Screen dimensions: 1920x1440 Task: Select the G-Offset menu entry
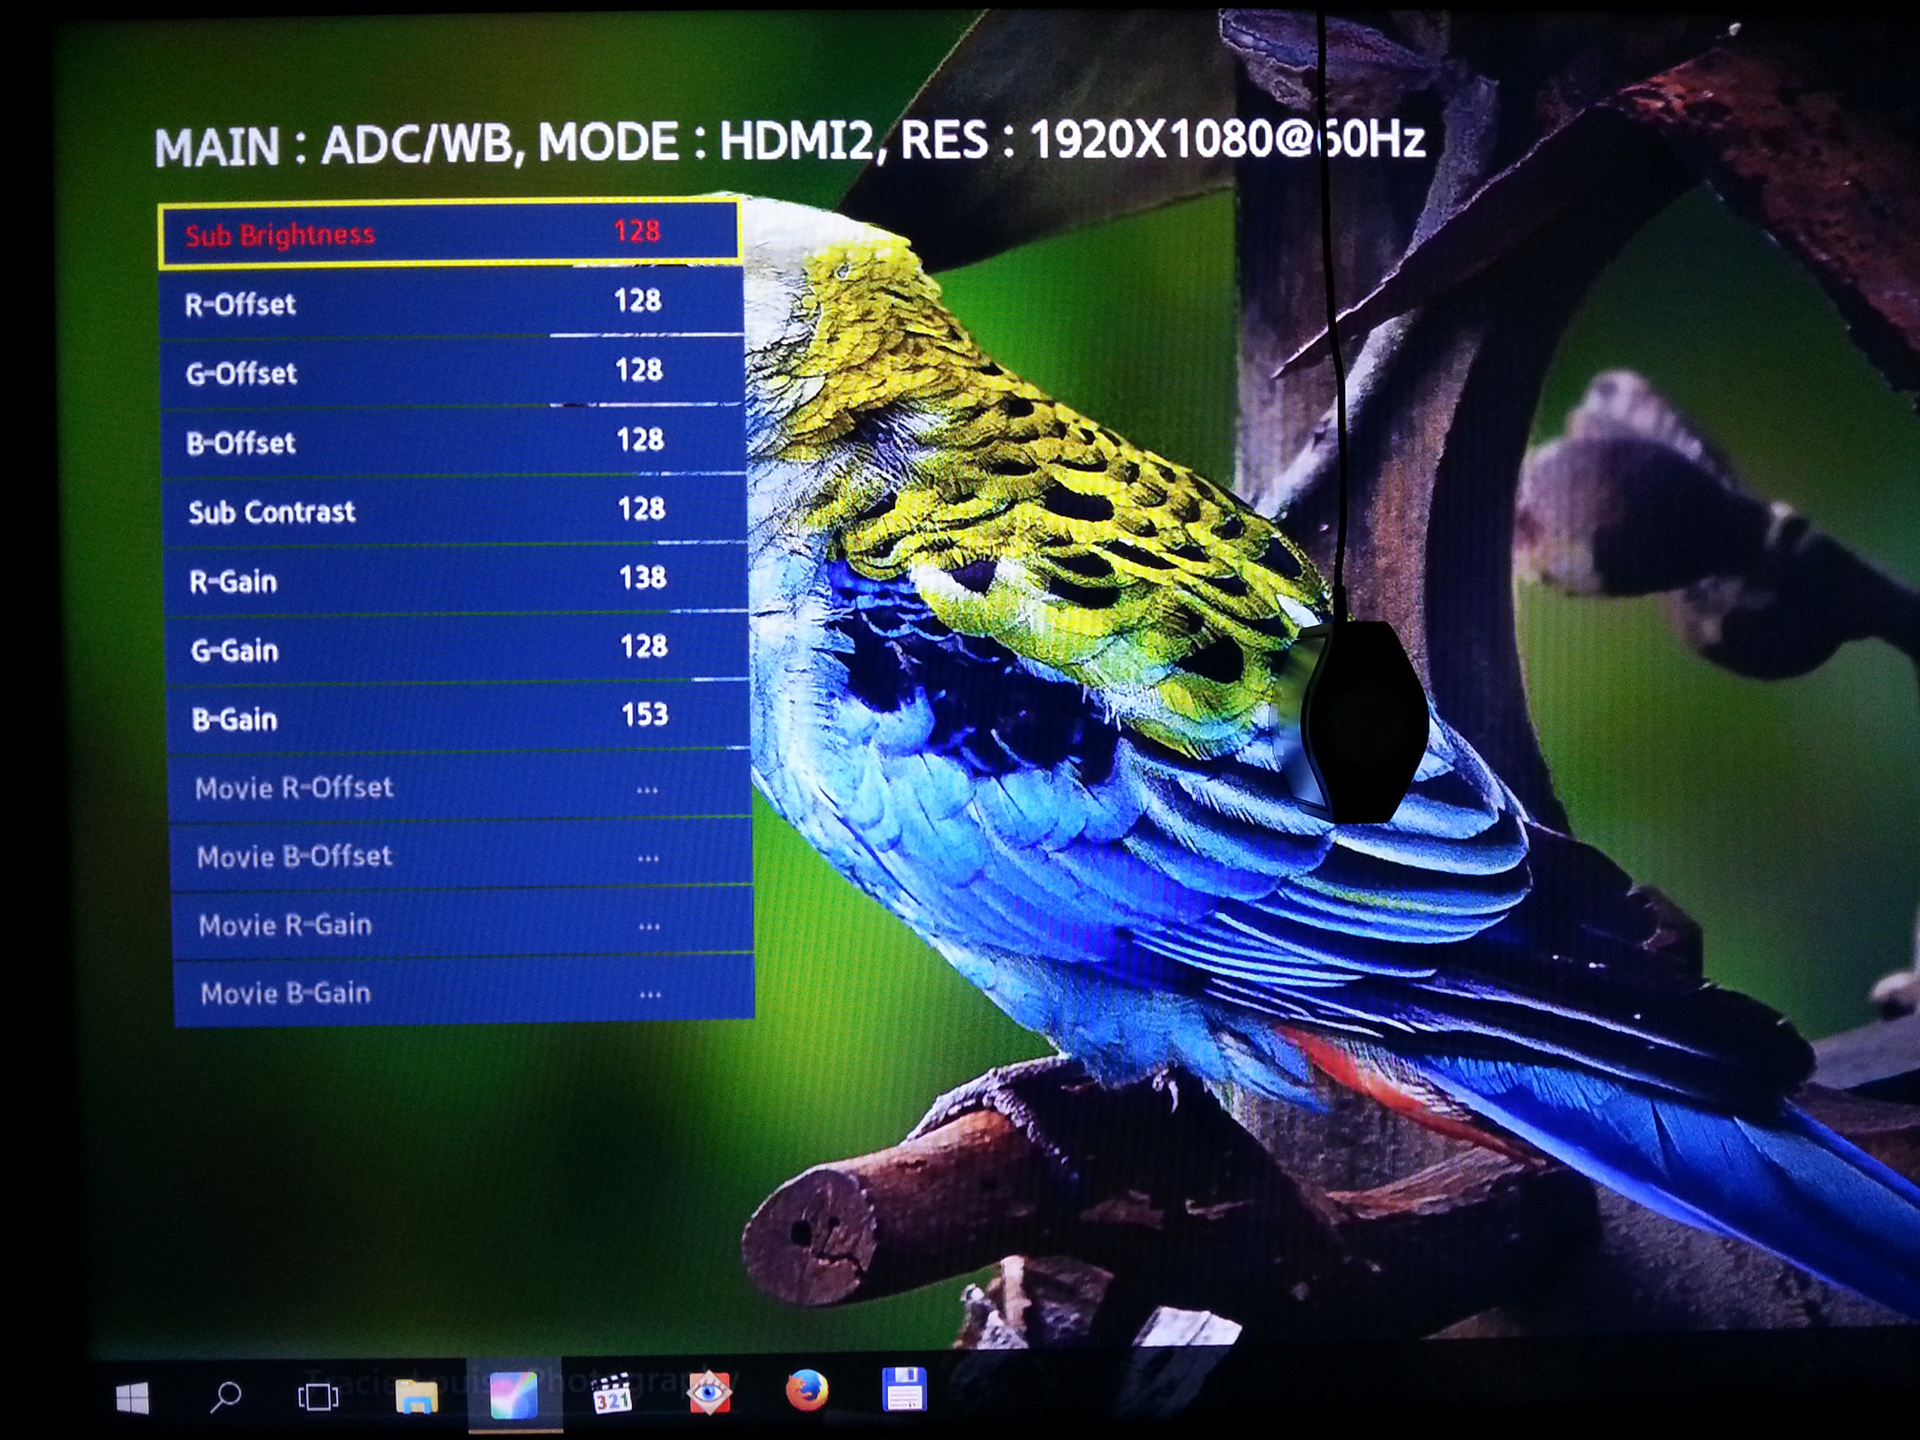453,372
